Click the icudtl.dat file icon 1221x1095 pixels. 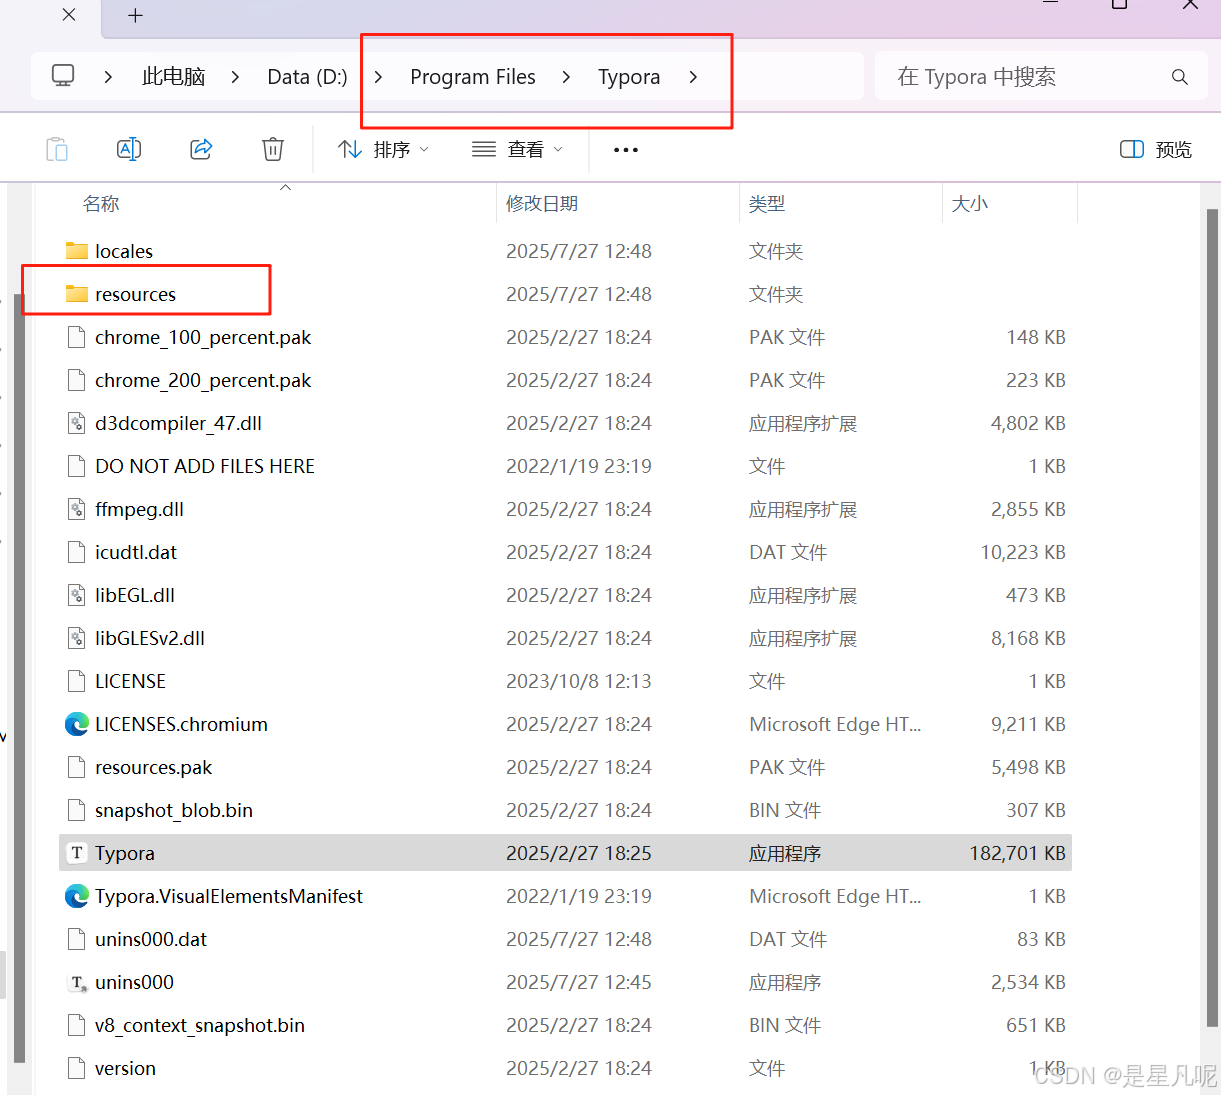pos(76,552)
